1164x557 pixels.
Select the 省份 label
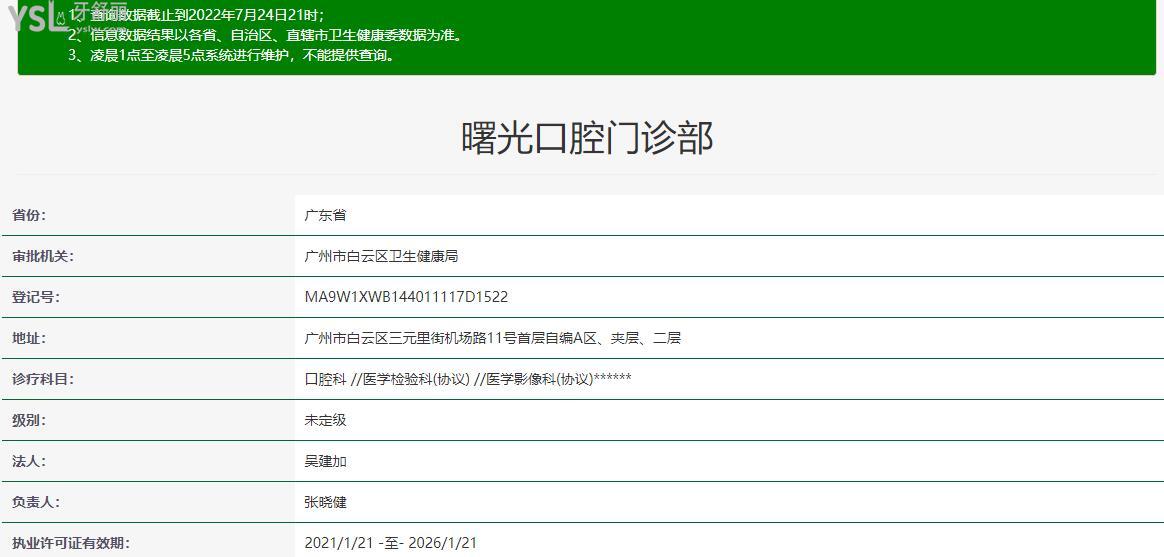[28, 215]
